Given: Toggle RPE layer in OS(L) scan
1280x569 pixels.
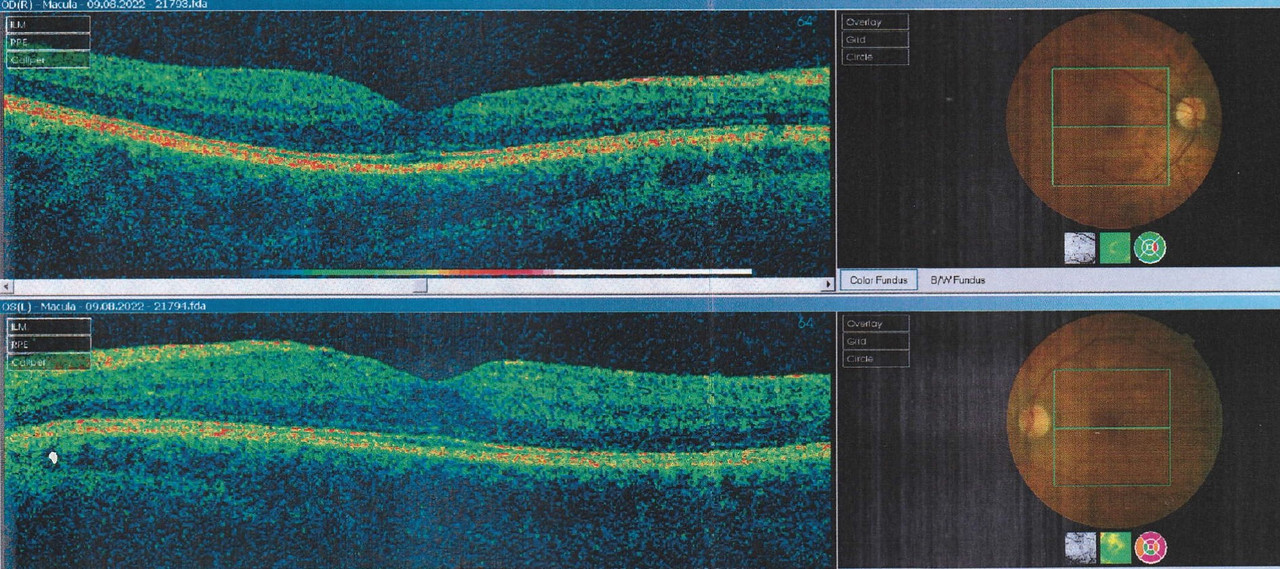Looking at the screenshot, I should [48, 344].
